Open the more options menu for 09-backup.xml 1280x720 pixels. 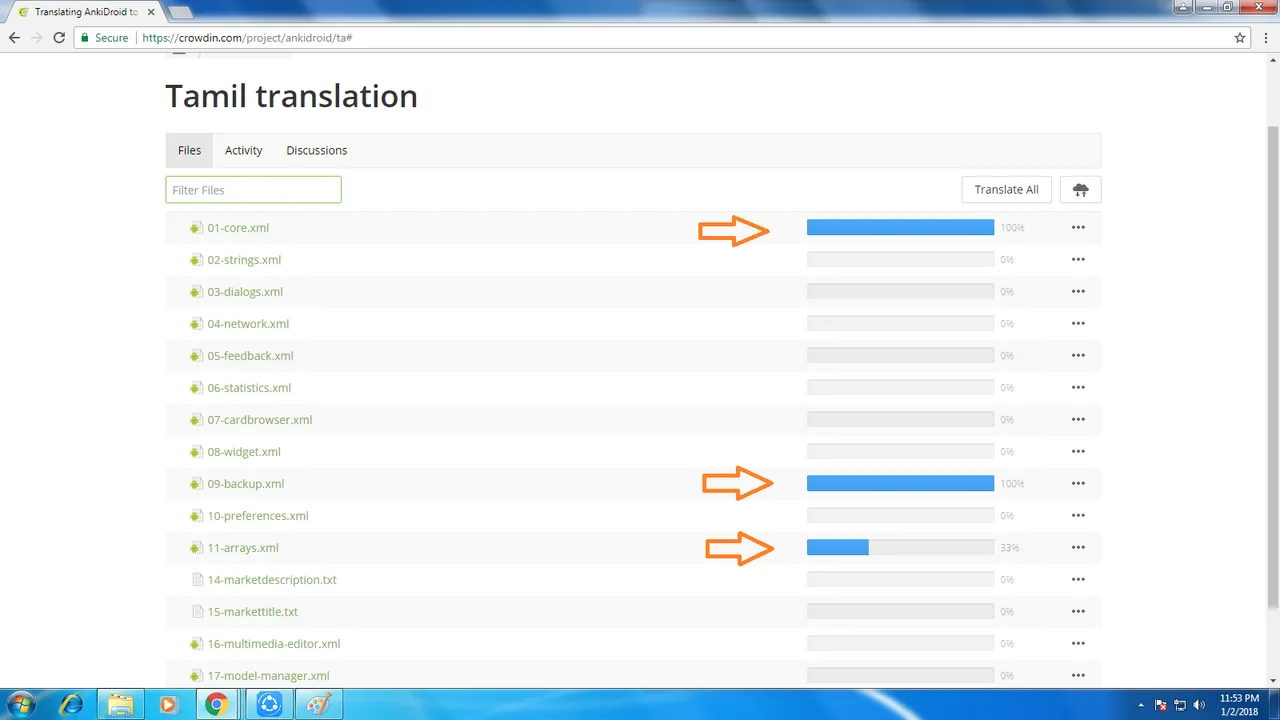[1078, 484]
